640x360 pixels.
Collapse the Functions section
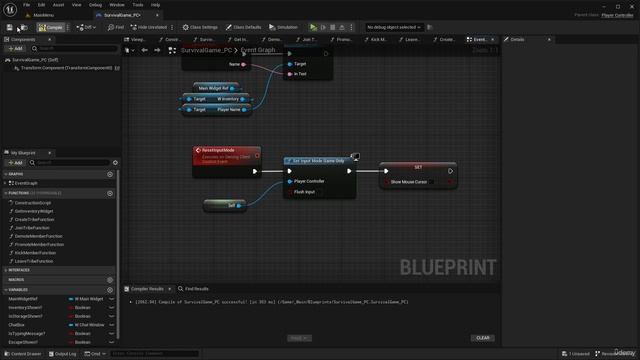click(5, 193)
